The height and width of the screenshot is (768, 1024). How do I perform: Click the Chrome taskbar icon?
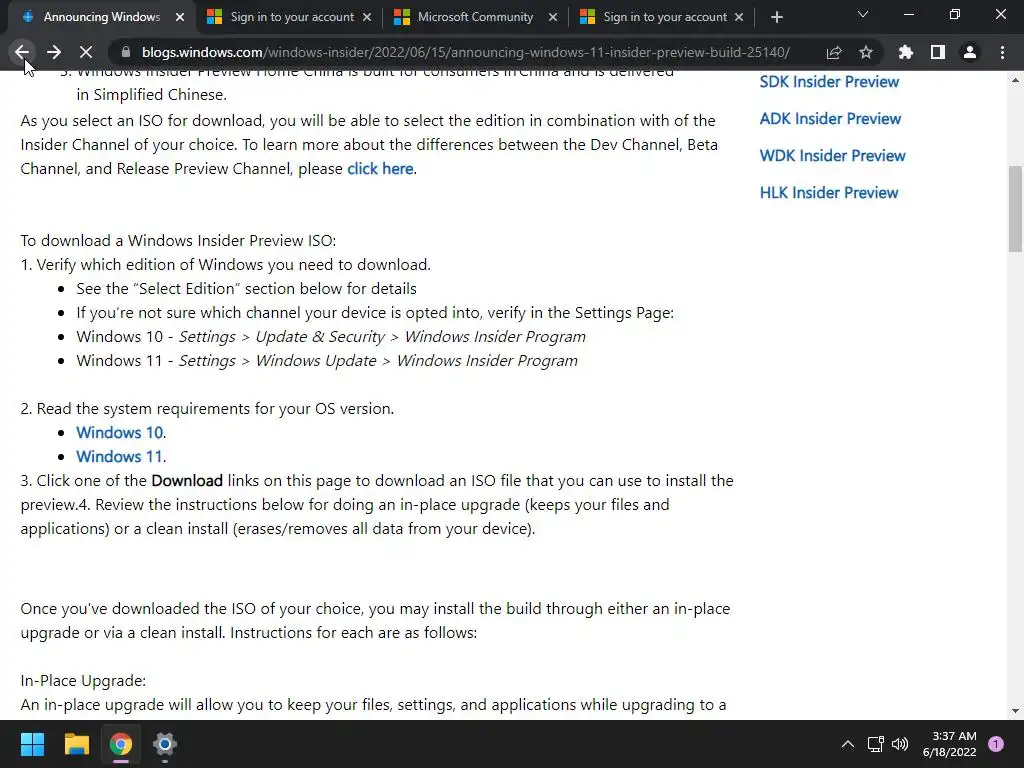point(121,744)
